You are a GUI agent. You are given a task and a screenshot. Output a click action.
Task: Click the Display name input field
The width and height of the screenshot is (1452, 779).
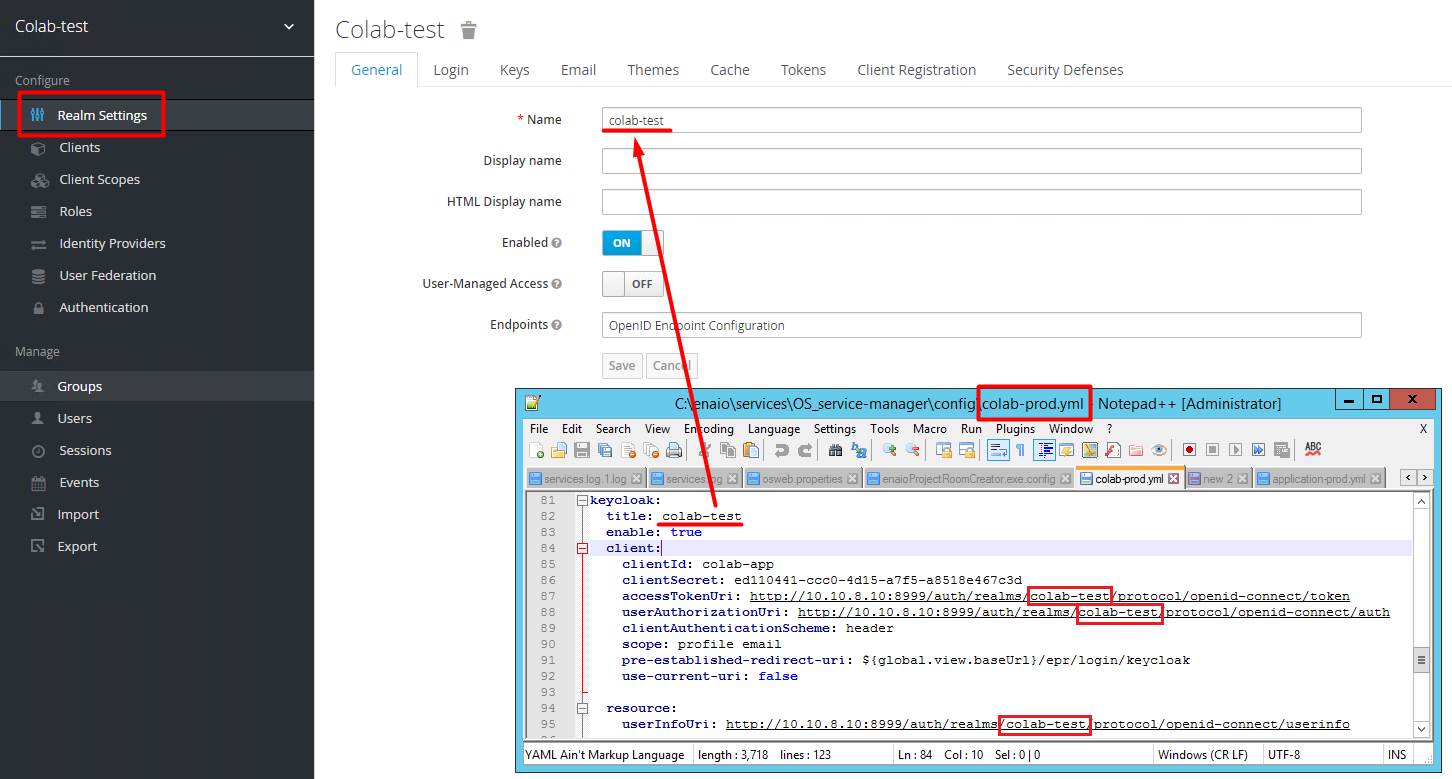(981, 161)
